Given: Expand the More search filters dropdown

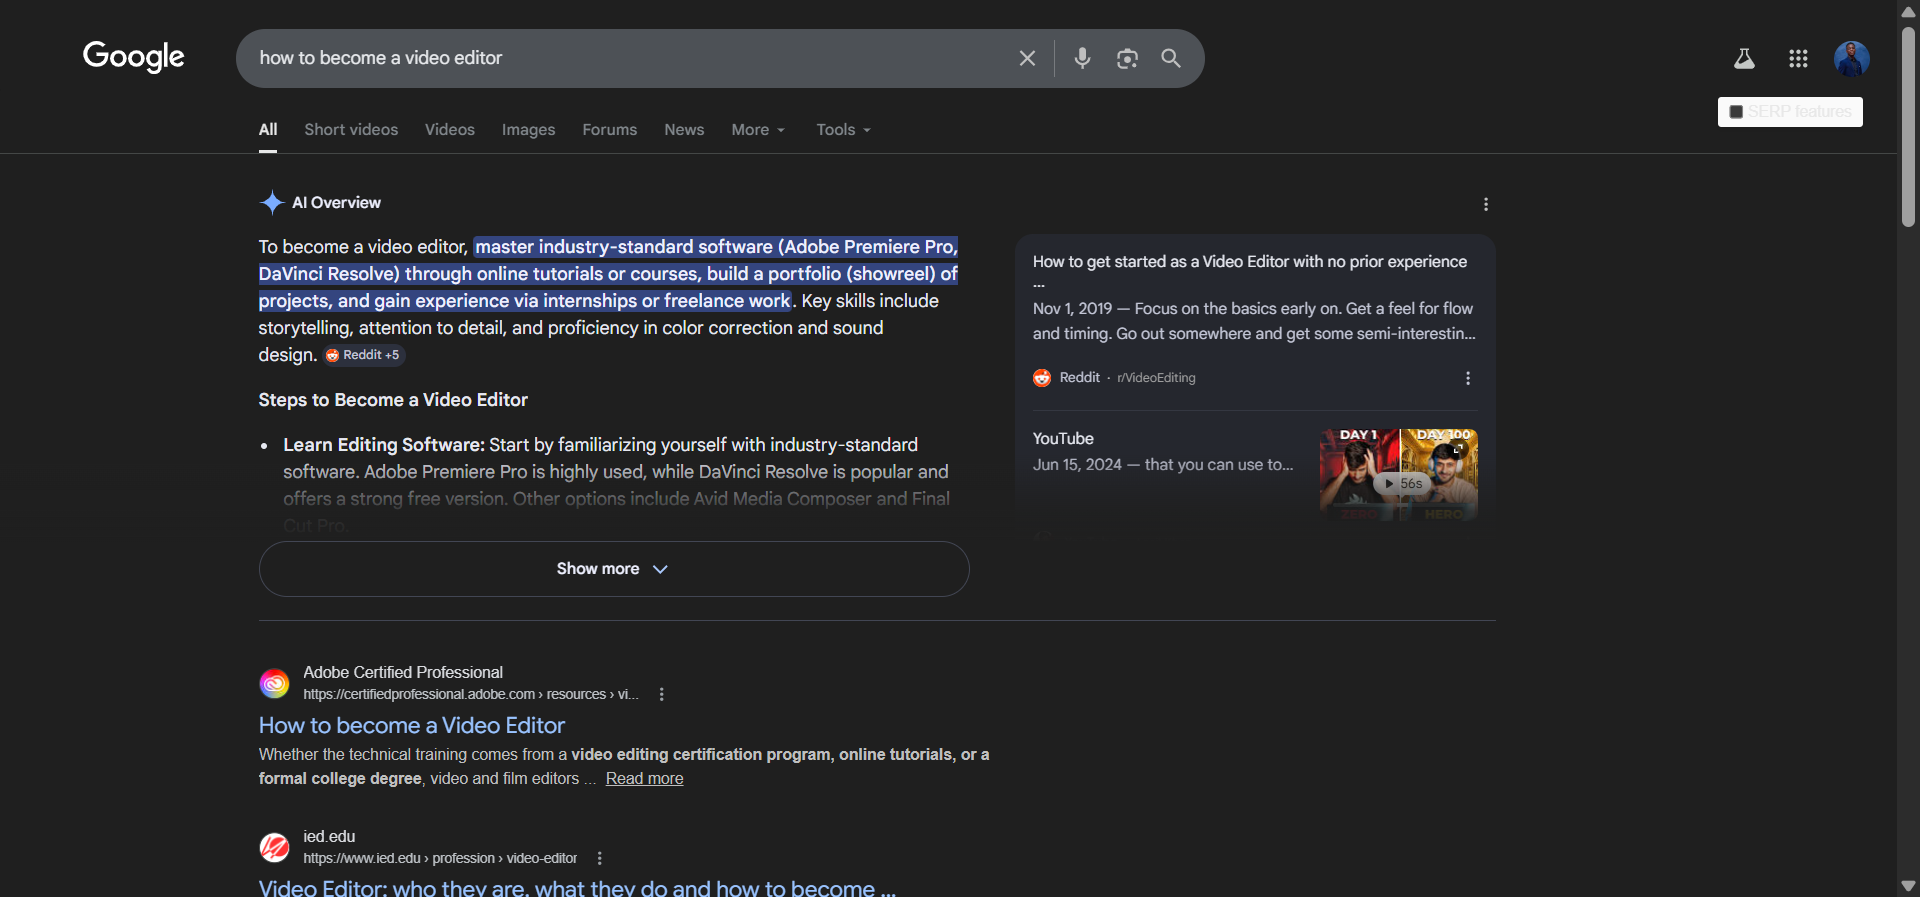Looking at the screenshot, I should pos(758,130).
